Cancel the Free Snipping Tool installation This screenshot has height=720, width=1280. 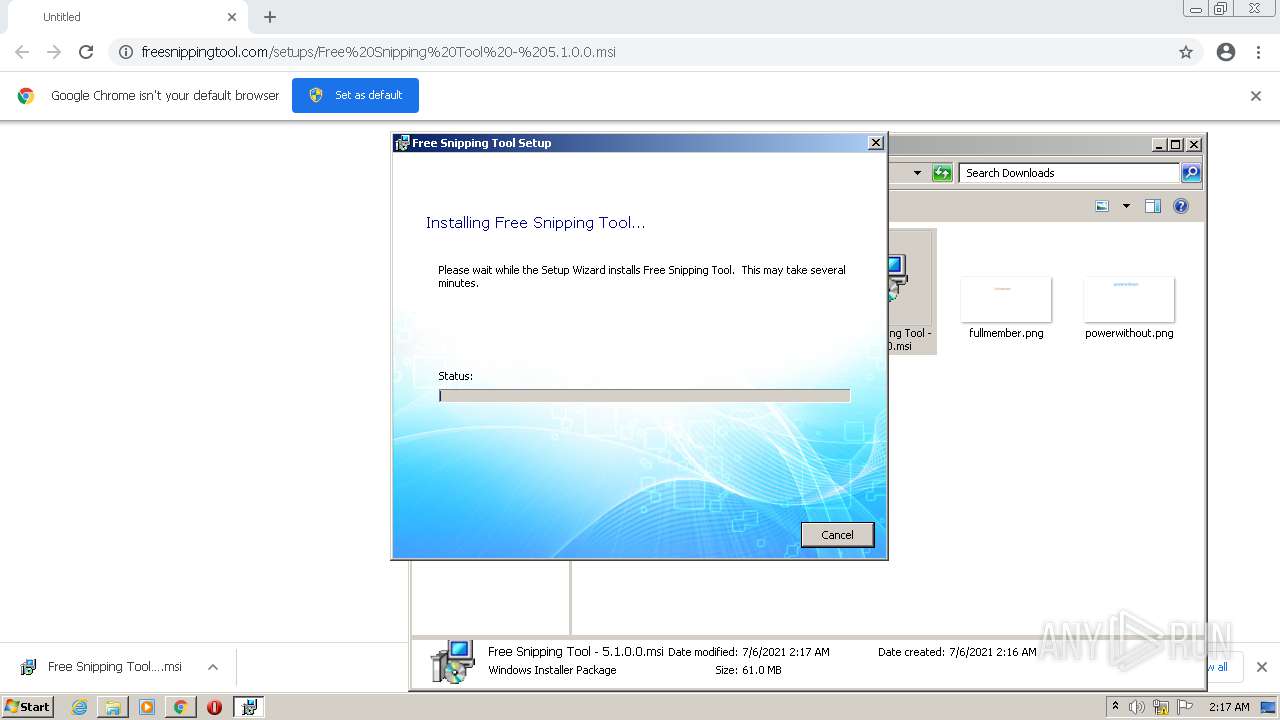pos(837,535)
